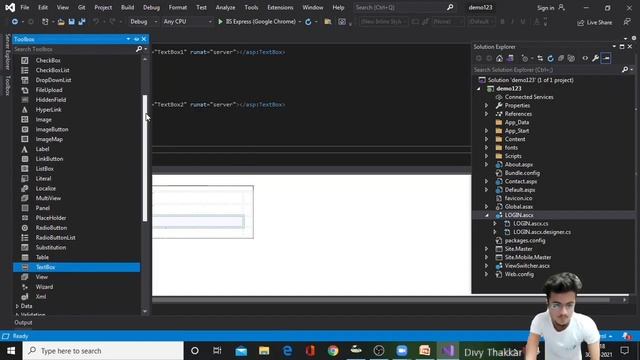Expand the References node

[486, 114]
